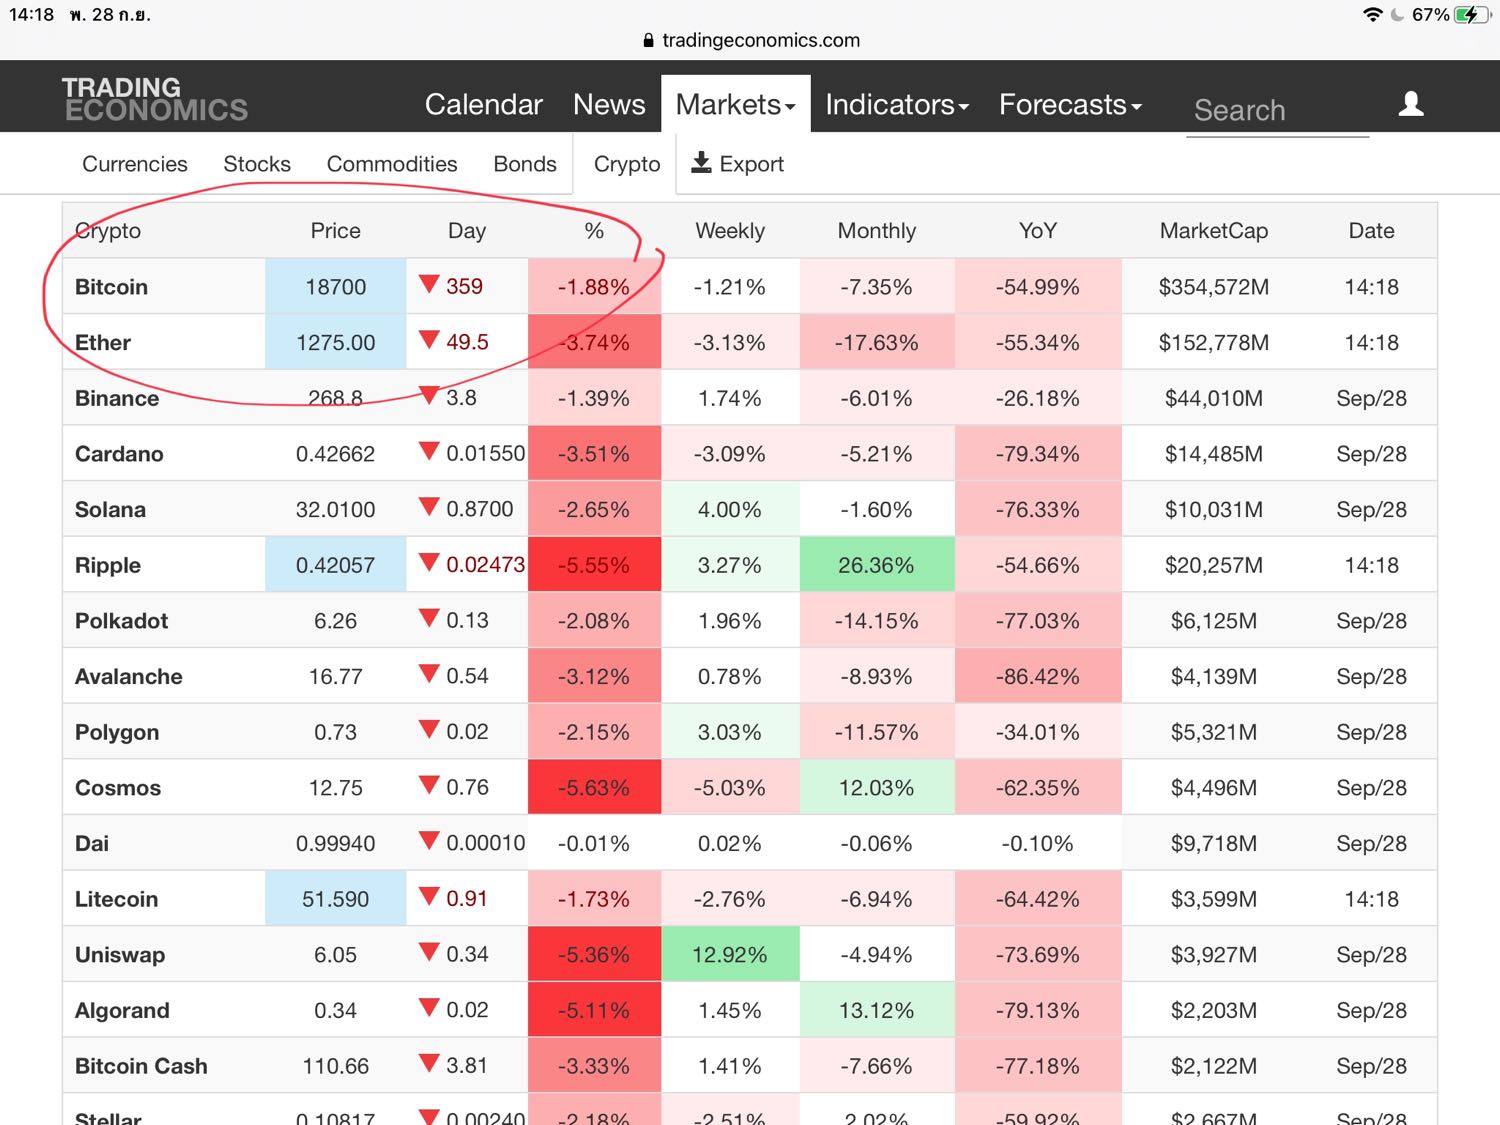Click the Uniswap weekly 12.92% green cell

[x=730, y=955]
